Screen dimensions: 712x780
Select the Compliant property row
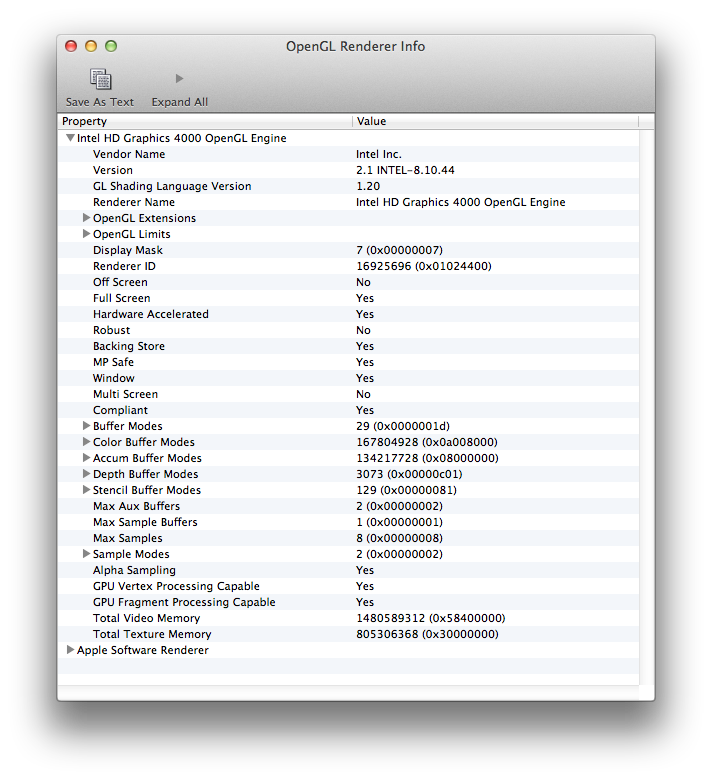coord(348,410)
